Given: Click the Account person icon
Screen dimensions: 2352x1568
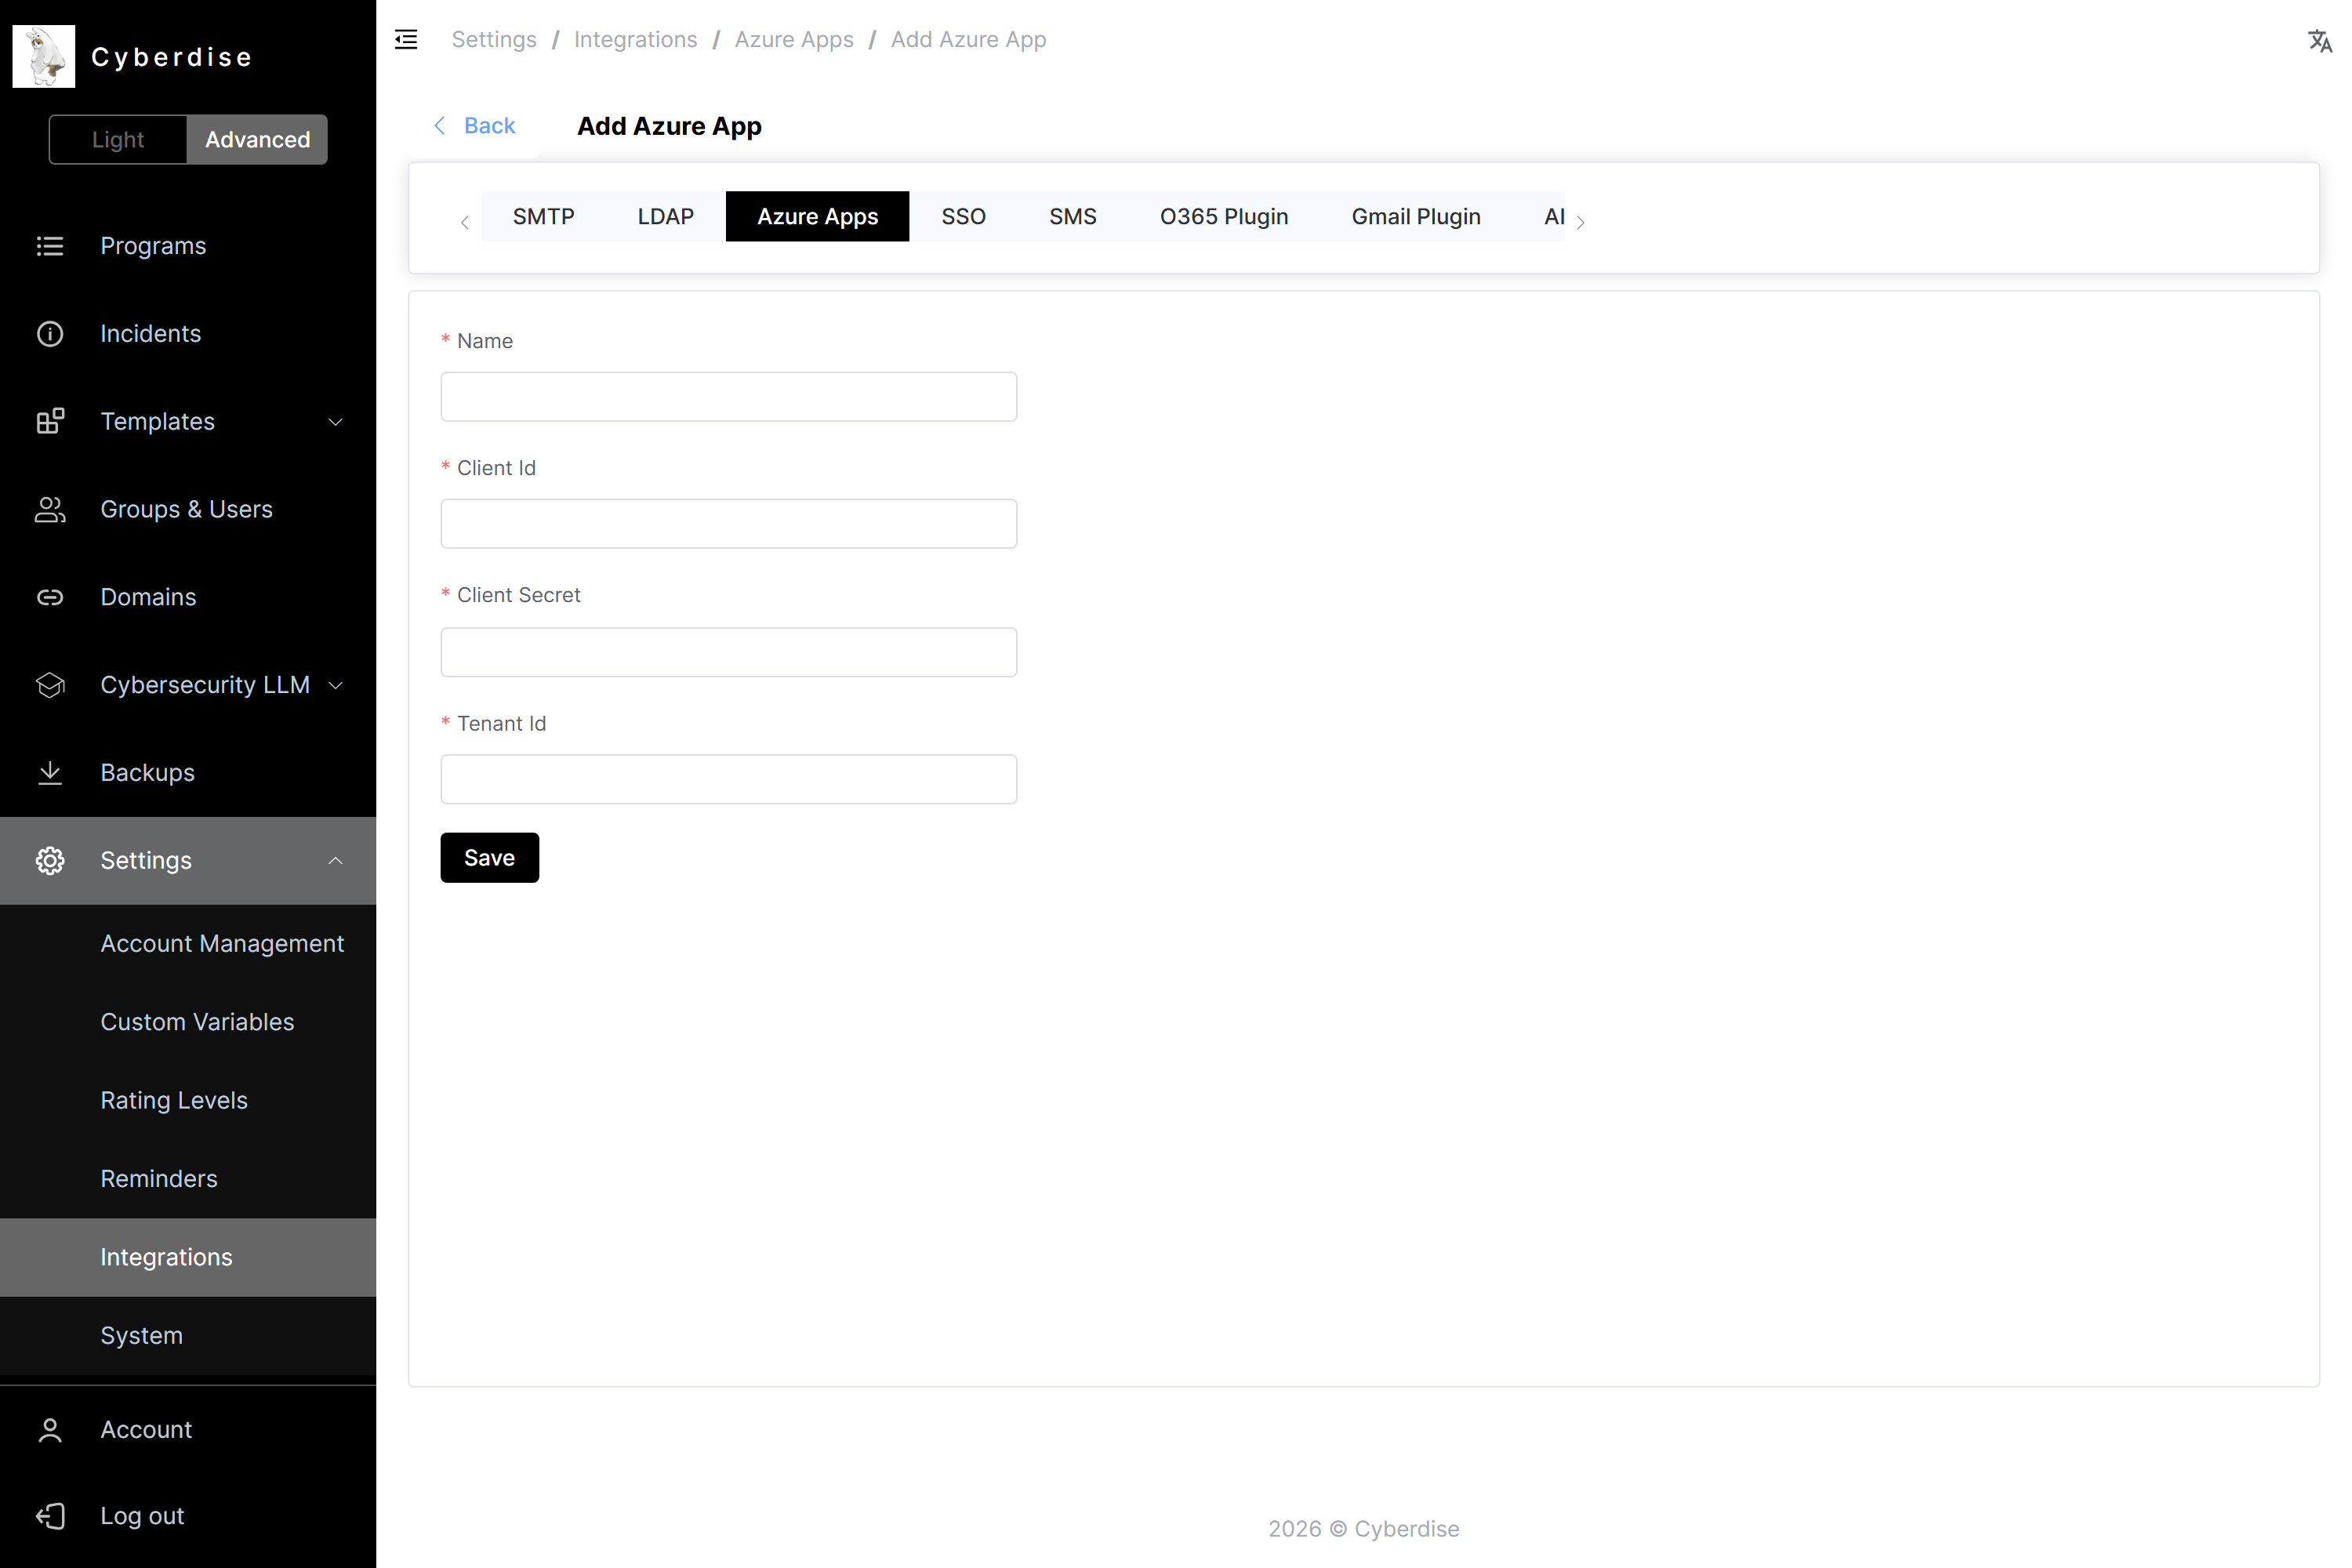Looking at the screenshot, I should [x=50, y=1430].
